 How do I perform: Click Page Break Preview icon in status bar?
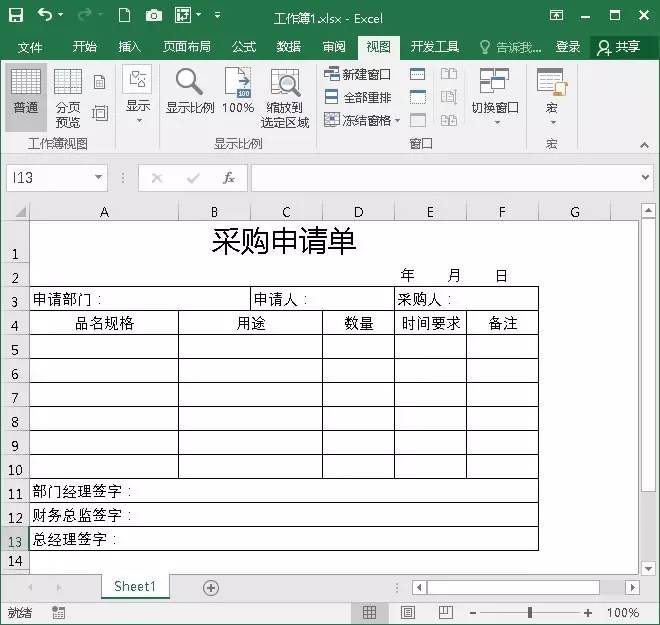(x=445, y=612)
